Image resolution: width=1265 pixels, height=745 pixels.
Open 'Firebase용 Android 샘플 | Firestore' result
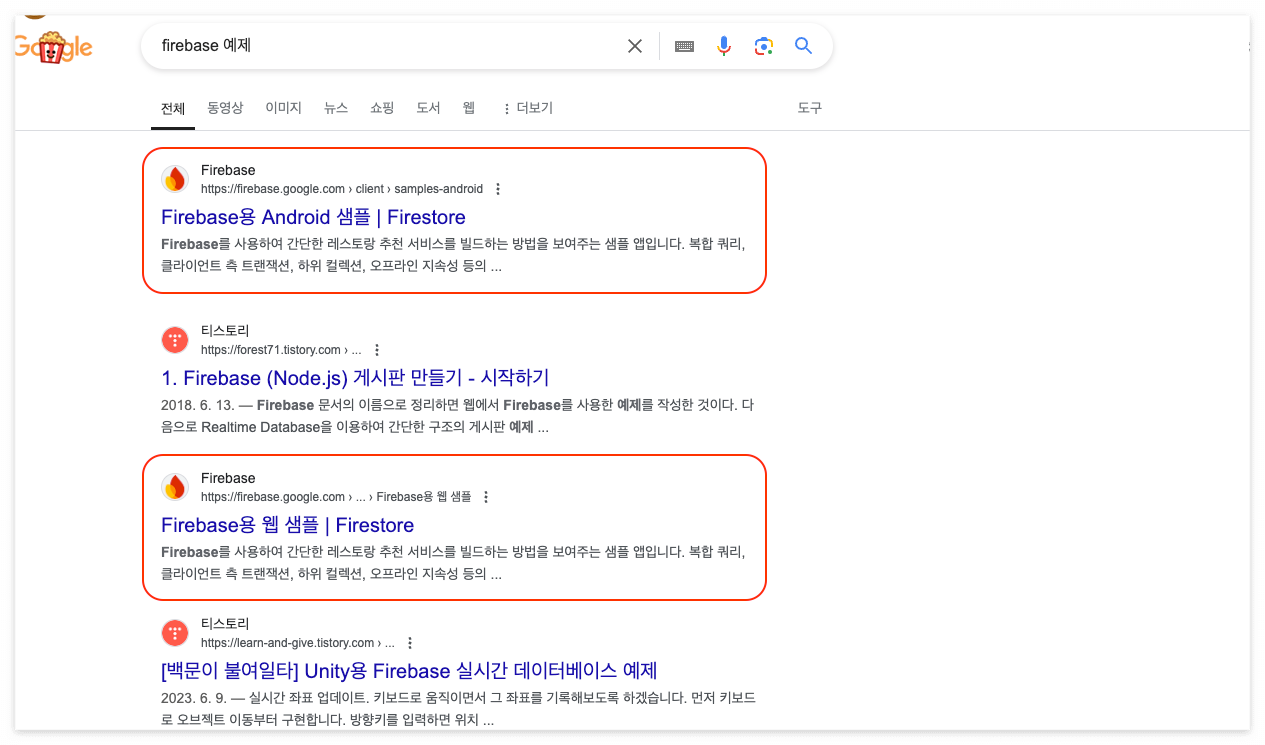coord(313,217)
